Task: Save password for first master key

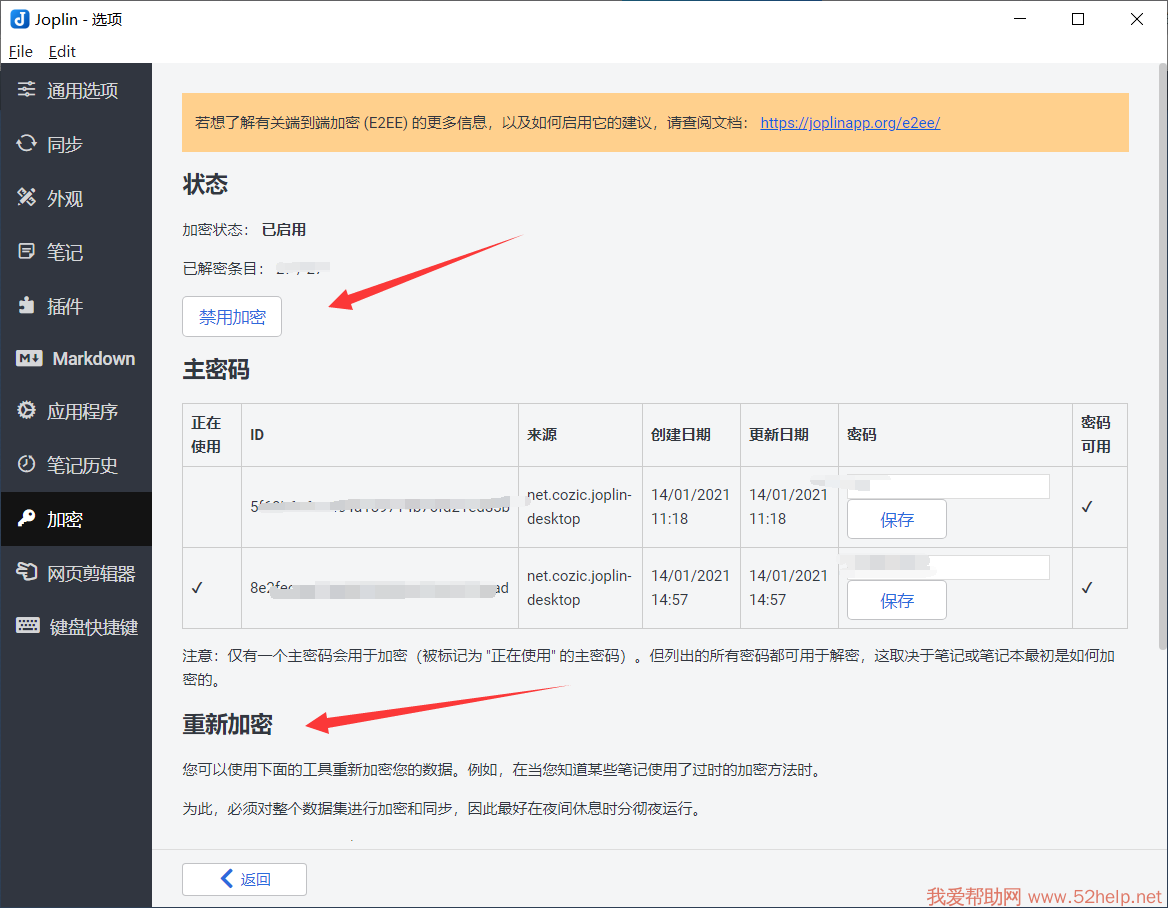Action: [896, 519]
